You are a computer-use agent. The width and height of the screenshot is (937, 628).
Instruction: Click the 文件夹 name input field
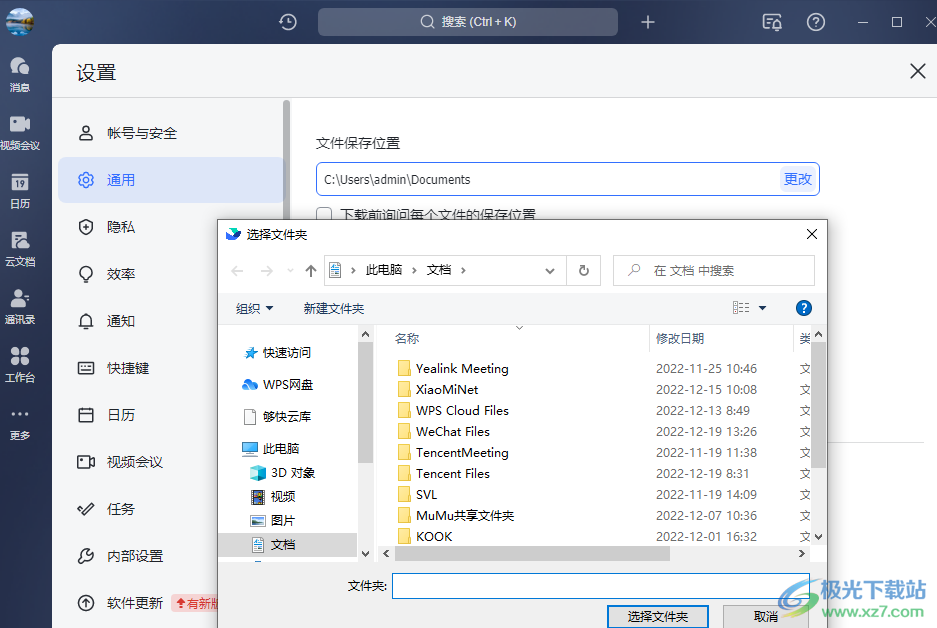tap(601, 586)
